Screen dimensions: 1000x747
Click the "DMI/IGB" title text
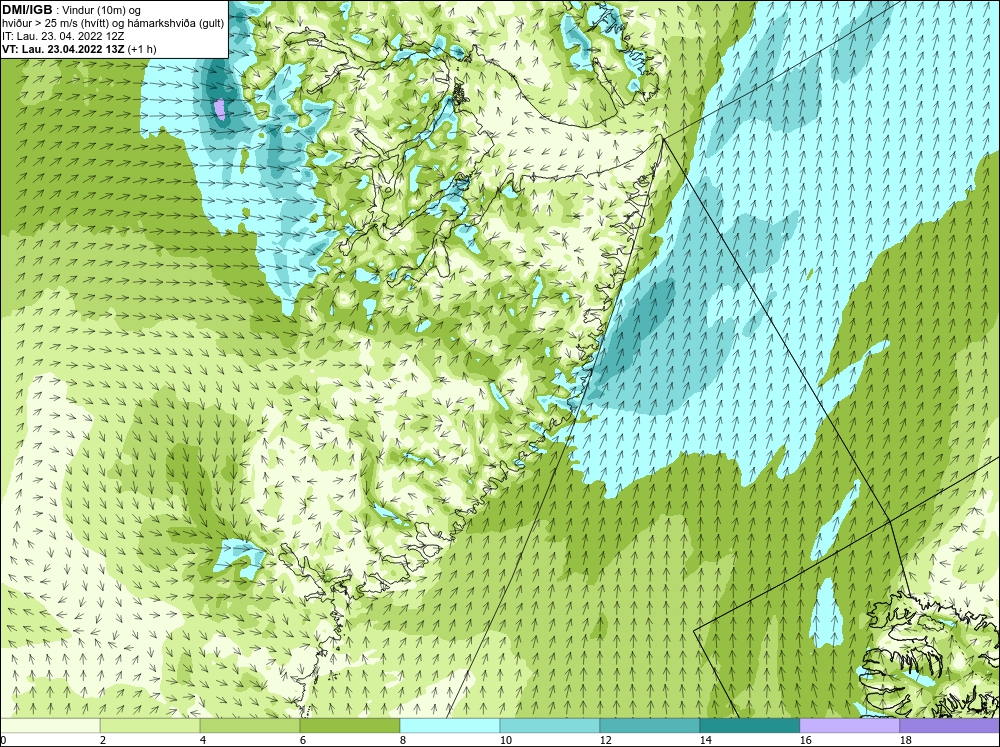[x=27, y=10]
